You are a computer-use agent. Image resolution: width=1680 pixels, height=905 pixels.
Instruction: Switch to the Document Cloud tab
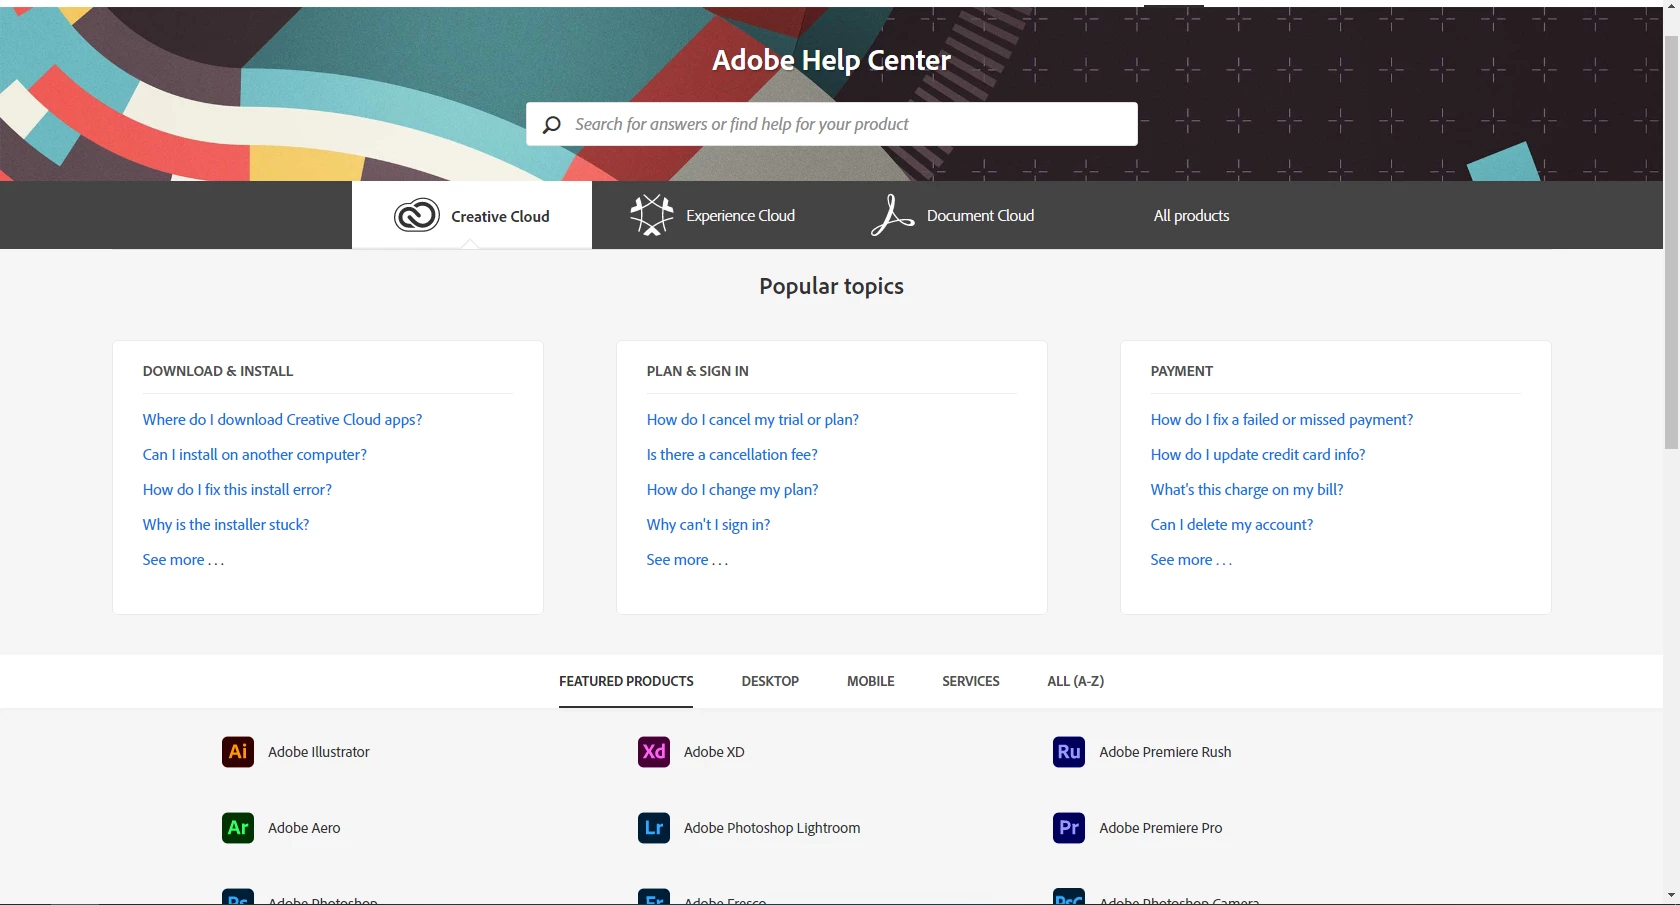click(x=952, y=215)
